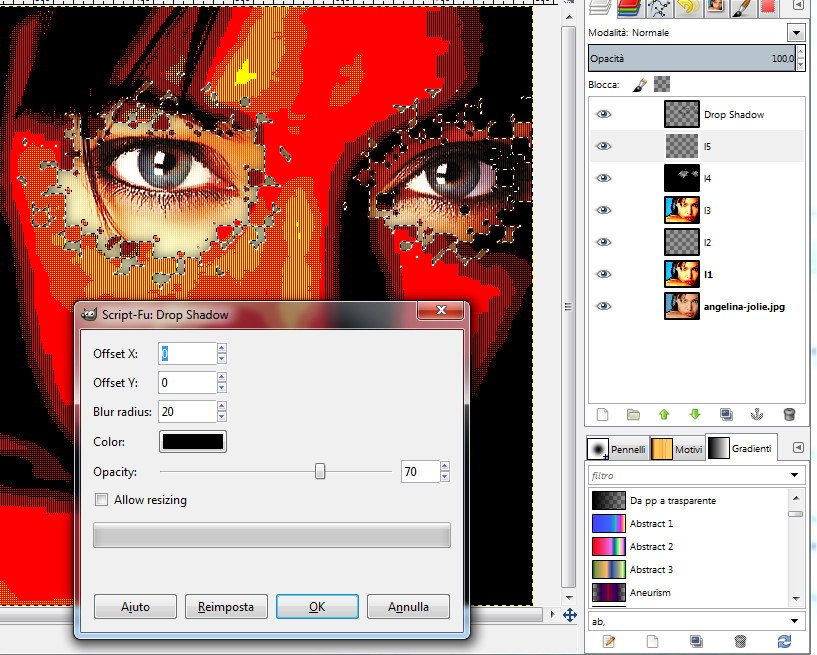Click the layer Opacità slider bar
817x655 pixels.
[692, 58]
